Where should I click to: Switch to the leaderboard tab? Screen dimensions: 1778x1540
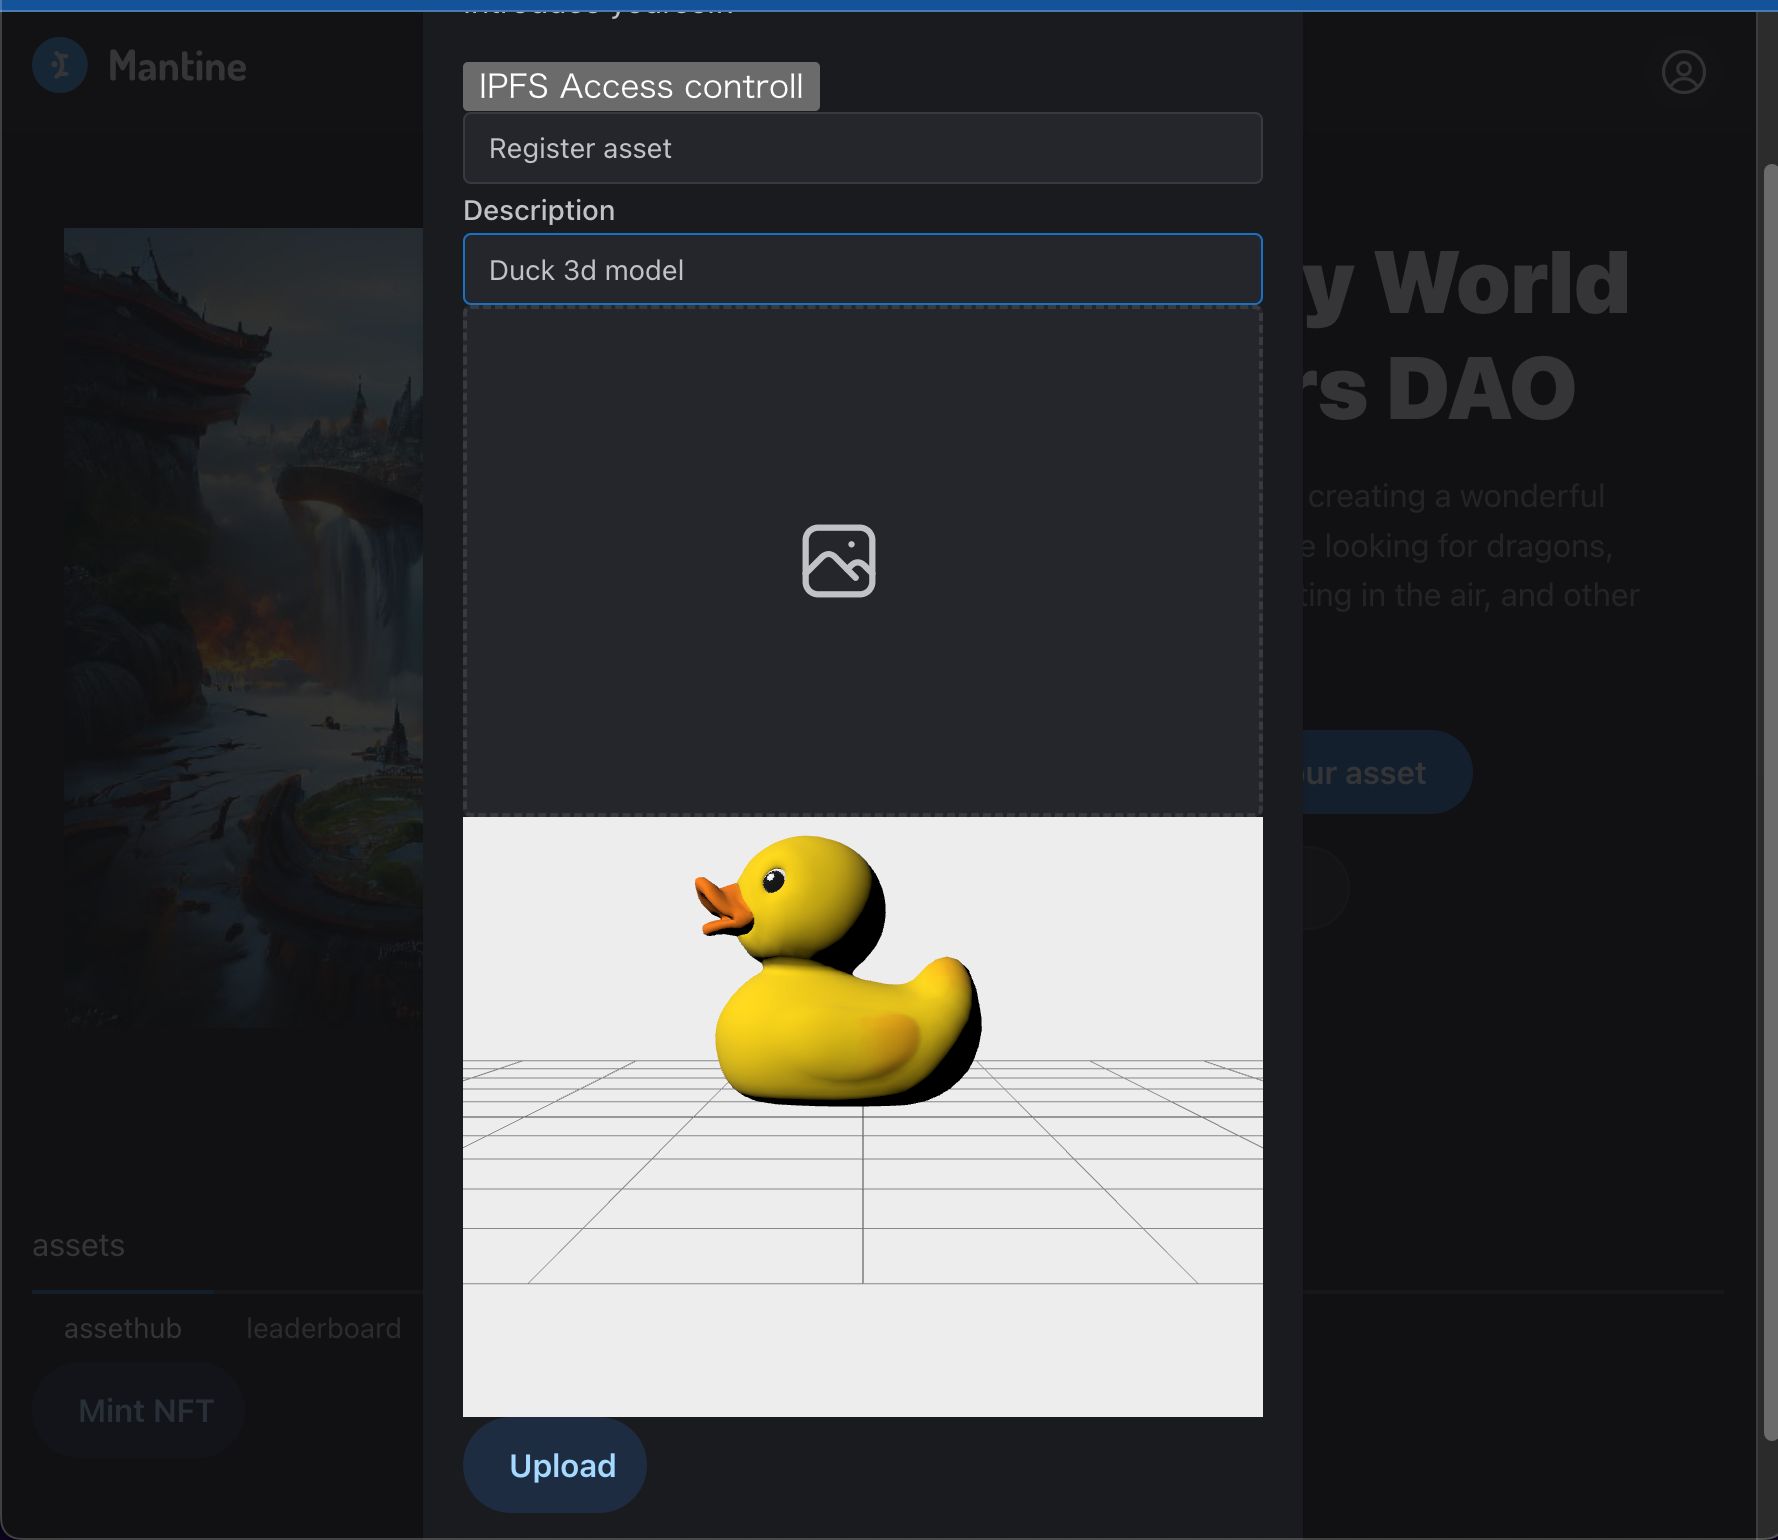point(323,1328)
